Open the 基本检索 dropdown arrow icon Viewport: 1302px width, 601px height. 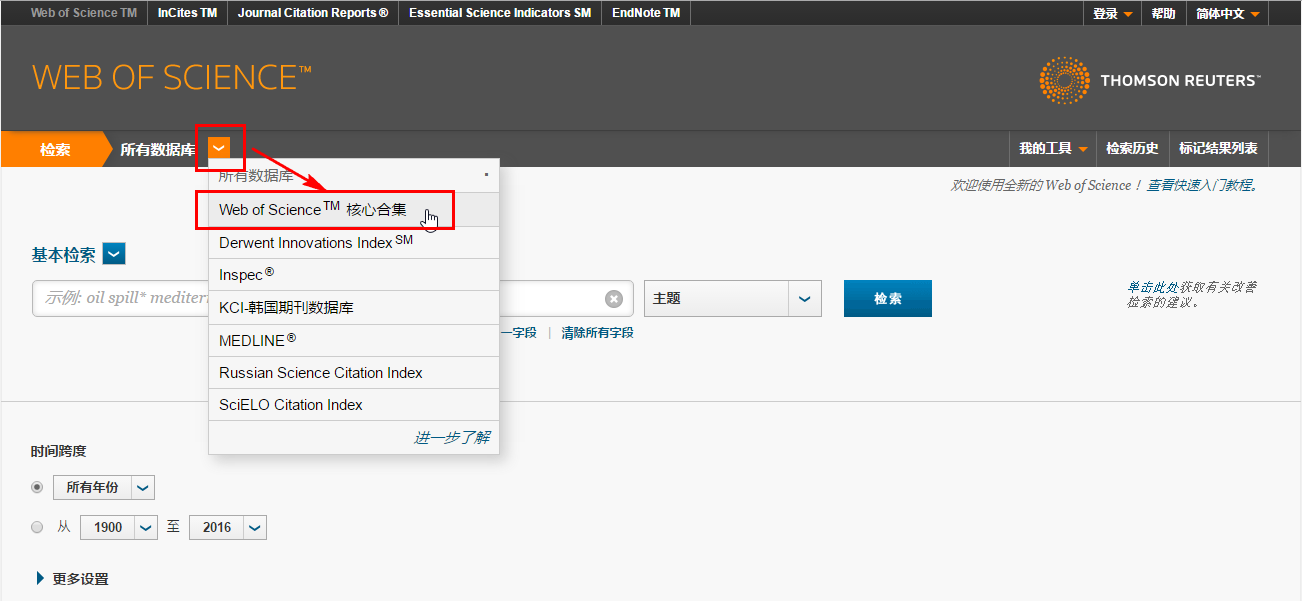click(113, 253)
